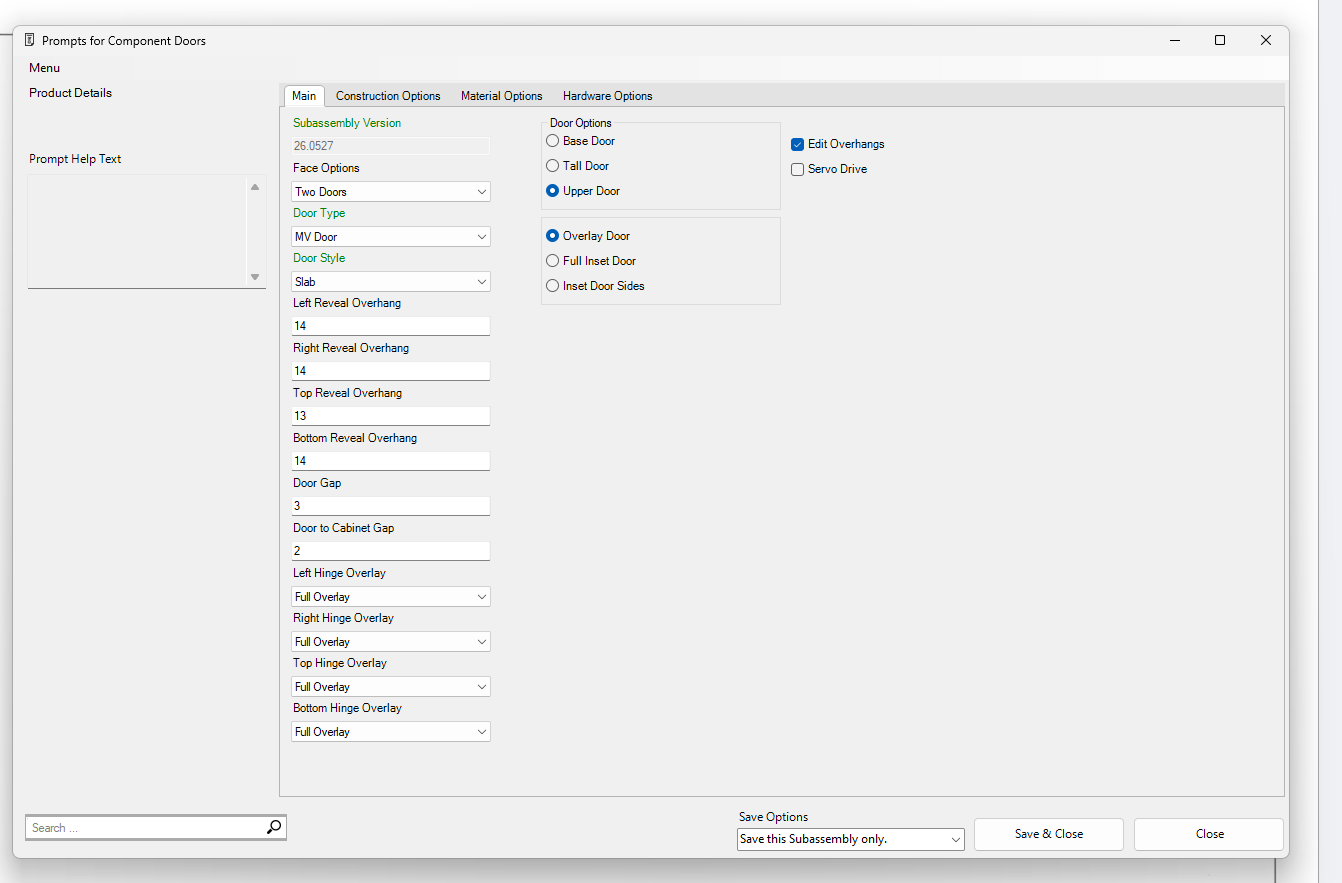
Task: Expand the Top Hinge Overlay dropdown
Action: [391, 686]
